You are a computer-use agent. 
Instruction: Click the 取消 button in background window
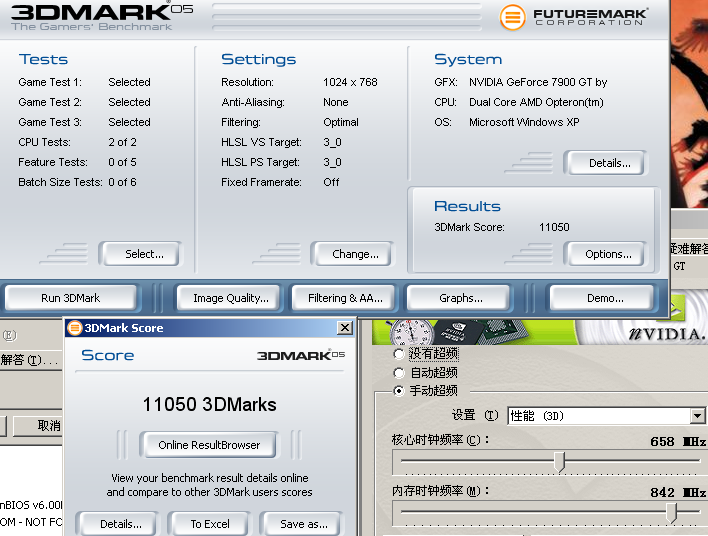coord(38,426)
